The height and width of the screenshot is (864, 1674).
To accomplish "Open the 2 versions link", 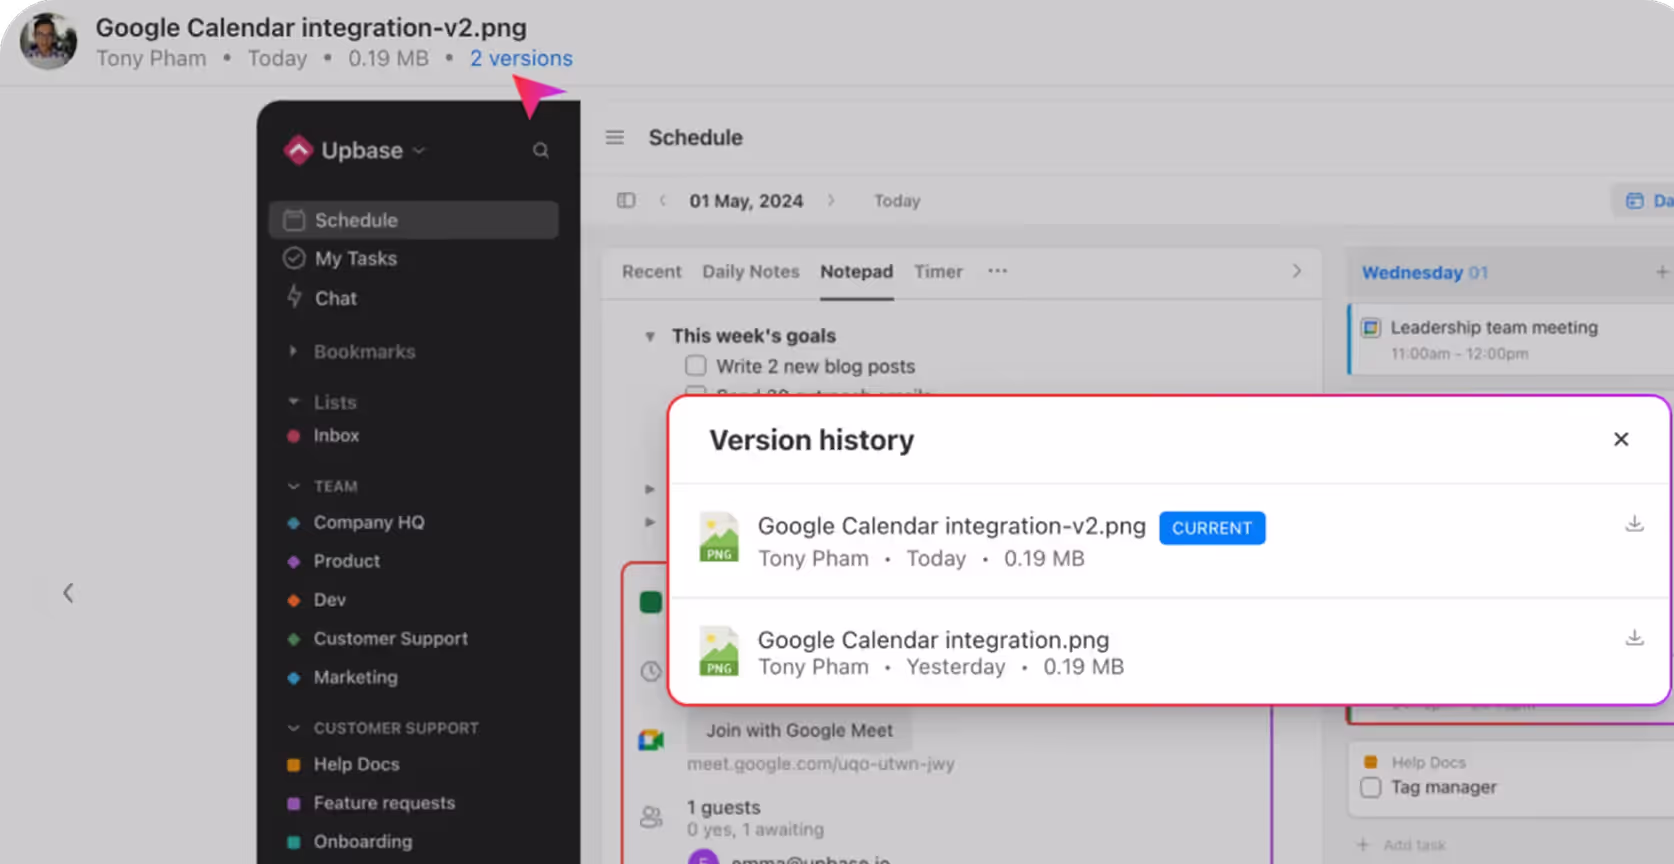I will 521,59.
